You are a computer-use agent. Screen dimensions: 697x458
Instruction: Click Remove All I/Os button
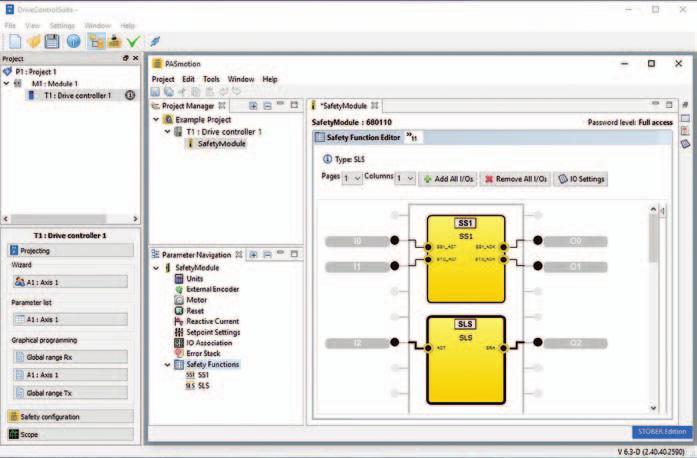(515, 179)
